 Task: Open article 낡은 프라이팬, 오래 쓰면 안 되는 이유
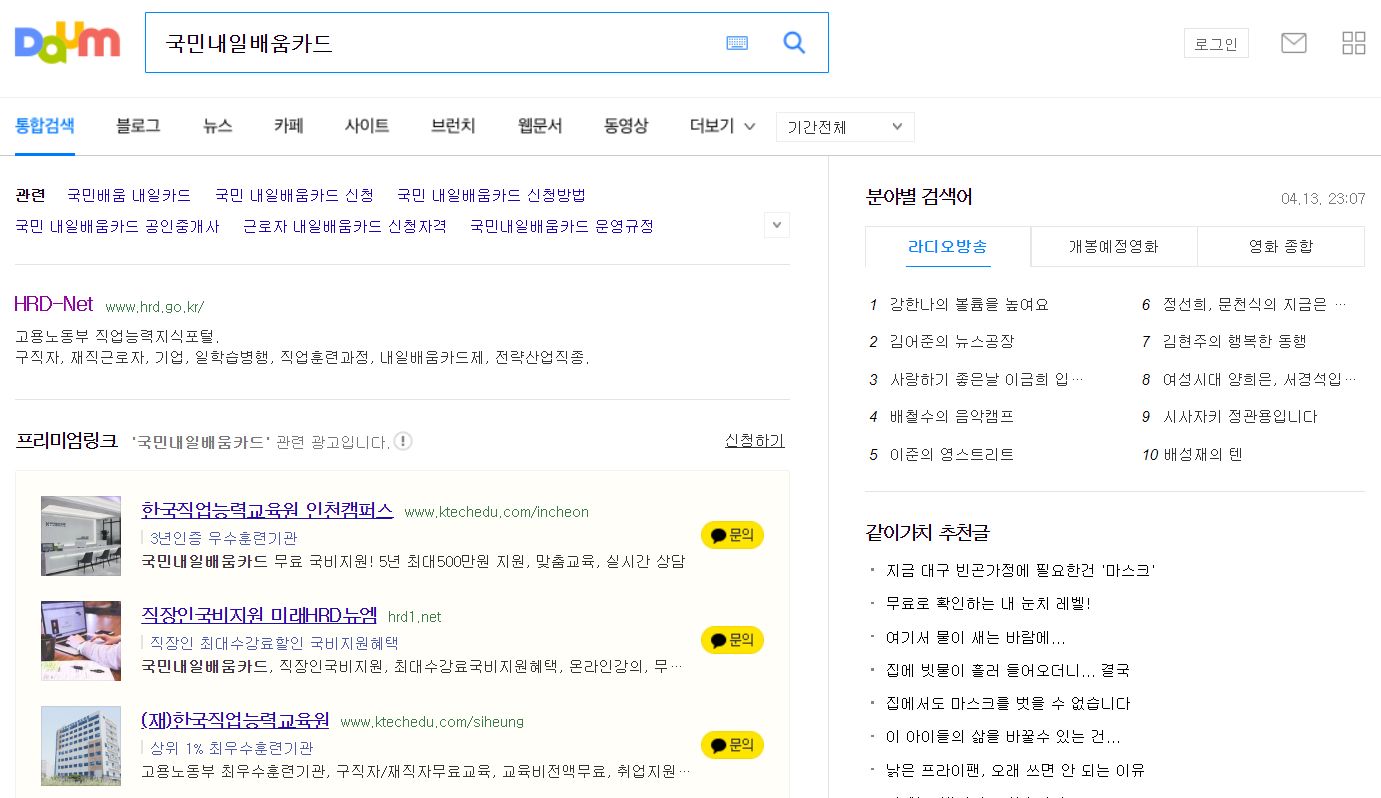pos(1015,770)
